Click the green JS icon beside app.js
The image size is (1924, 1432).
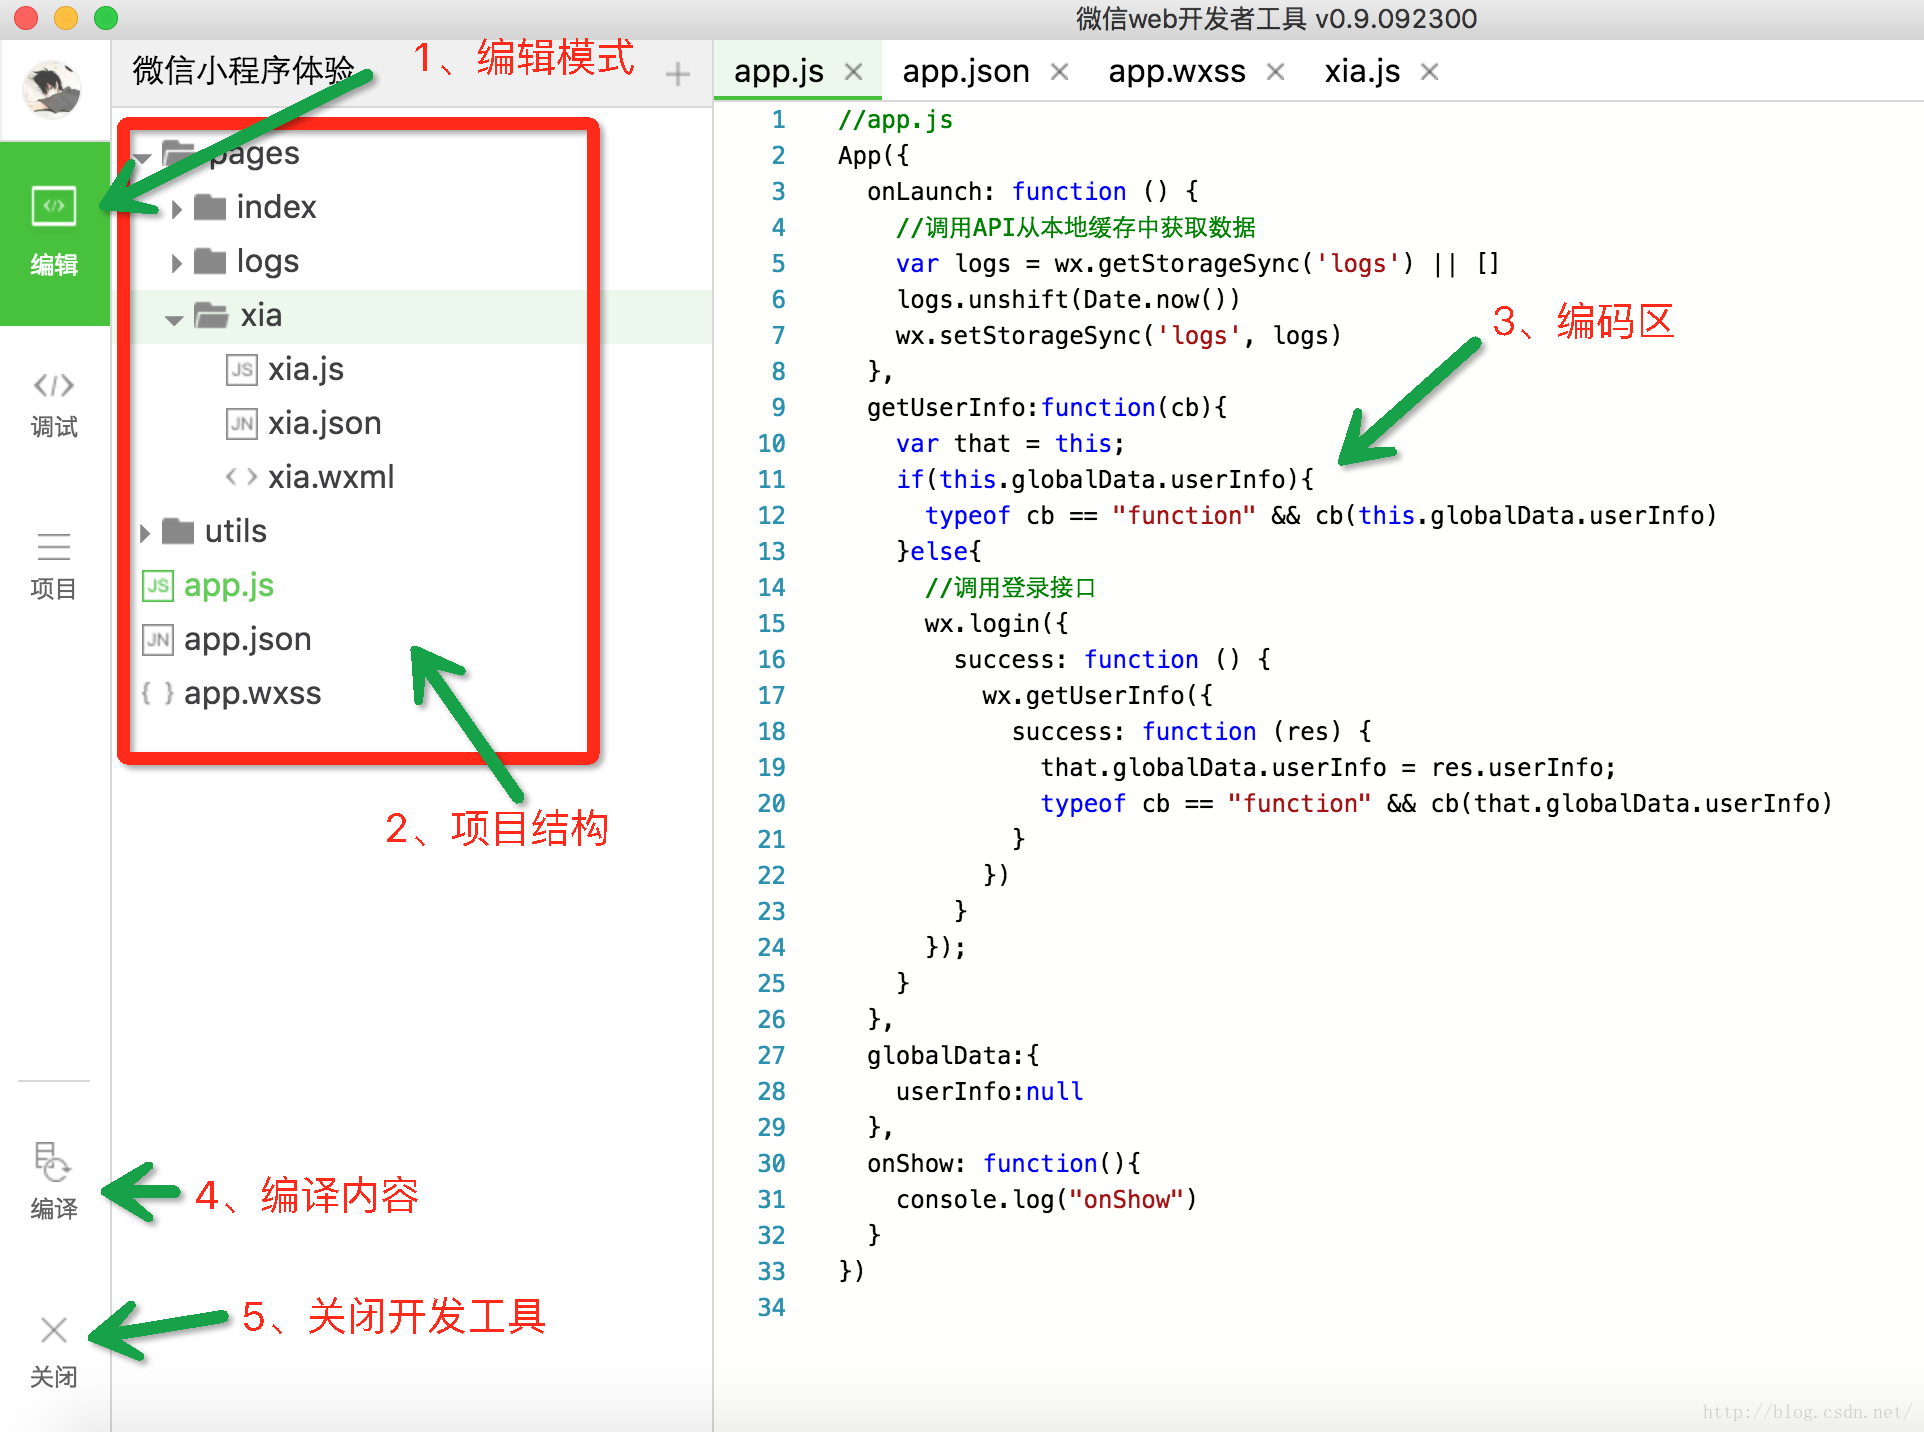(x=158, y=586)
